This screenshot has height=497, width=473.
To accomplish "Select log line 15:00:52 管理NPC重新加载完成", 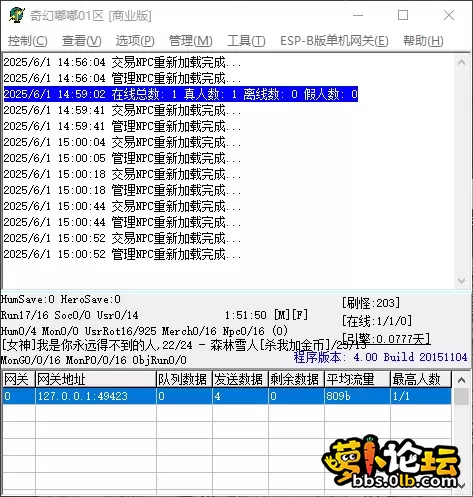I will (x=122, y=254).
